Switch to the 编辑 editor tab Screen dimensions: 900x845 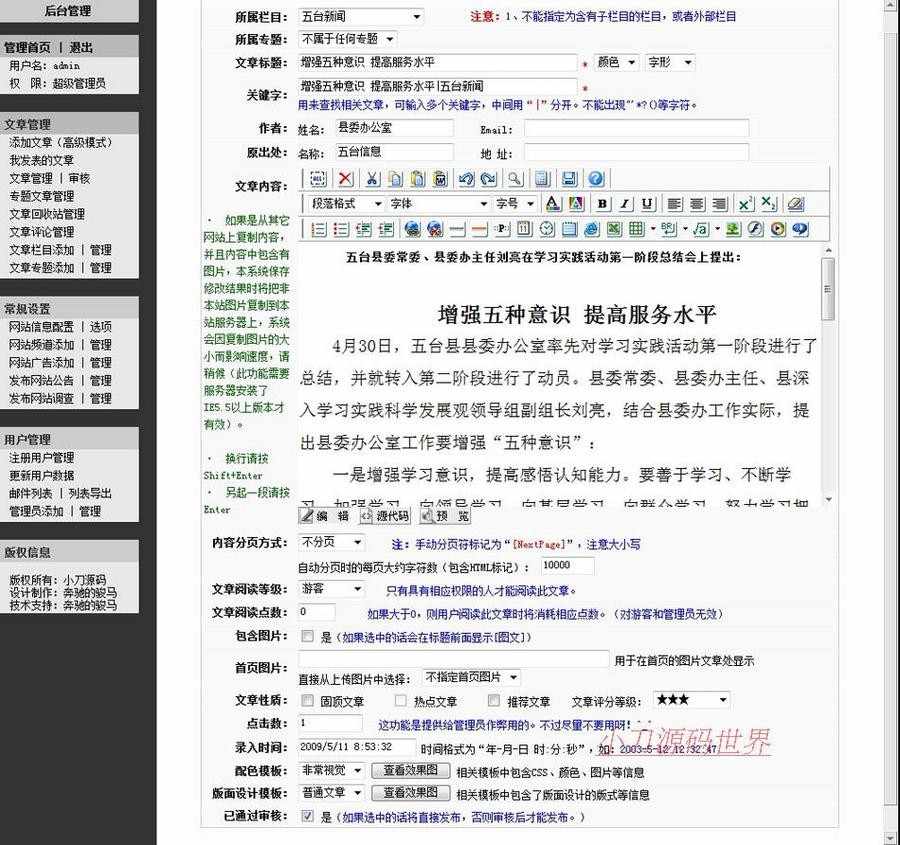coord(326,515)
